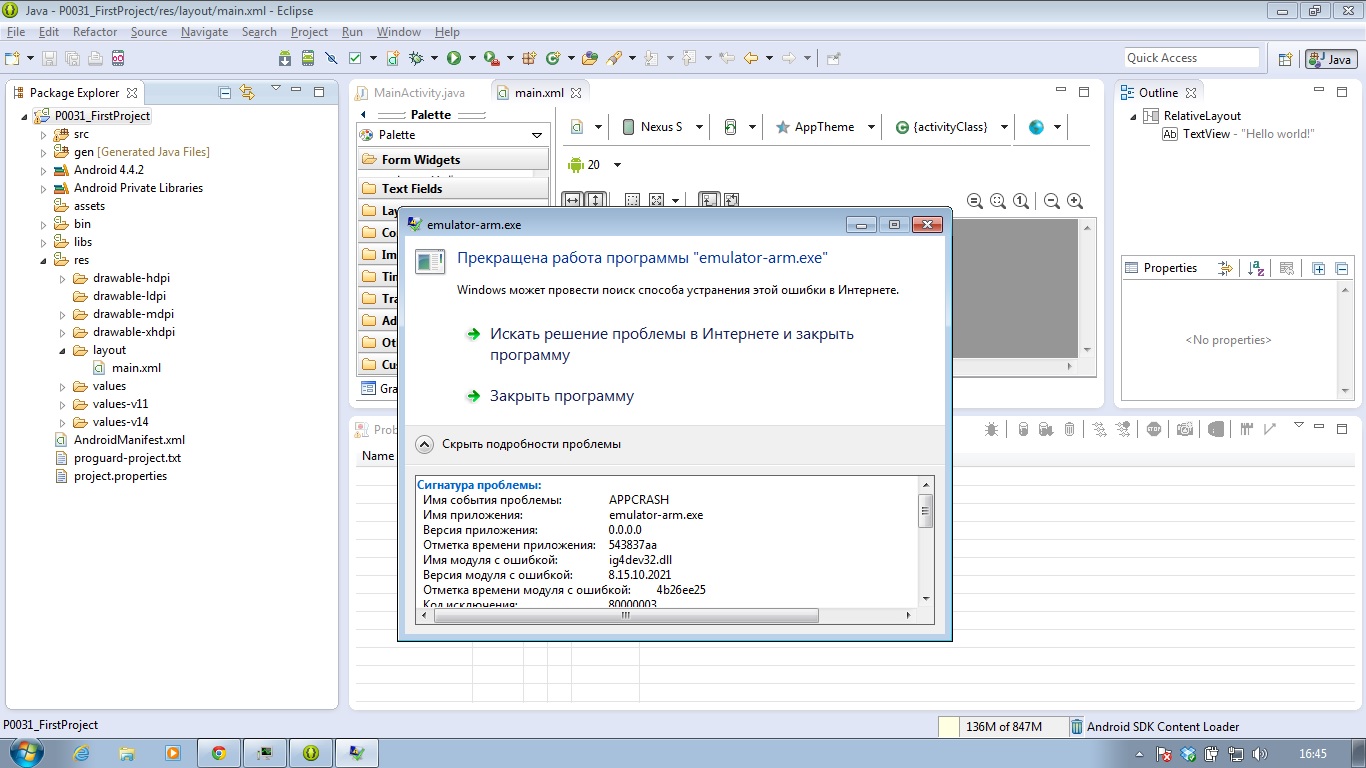Toggle Link with Editor in Package Explorer
Viewport: 1366px width, 768px height.
247,92
